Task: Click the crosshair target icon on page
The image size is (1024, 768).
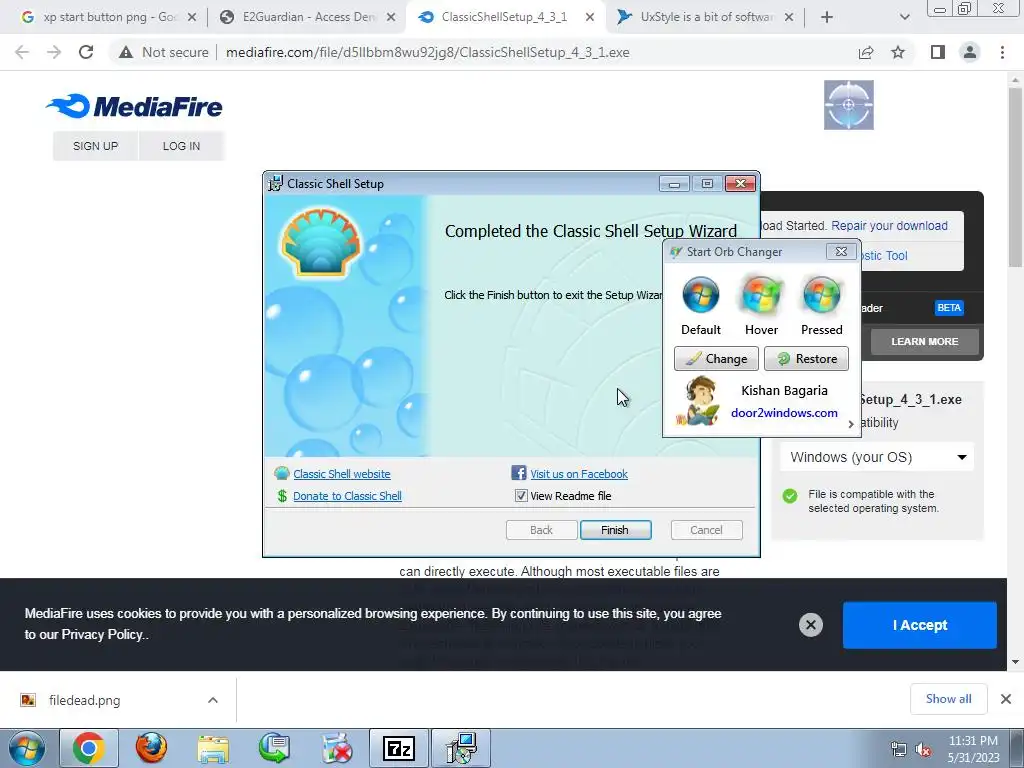Action: (848, 105)
